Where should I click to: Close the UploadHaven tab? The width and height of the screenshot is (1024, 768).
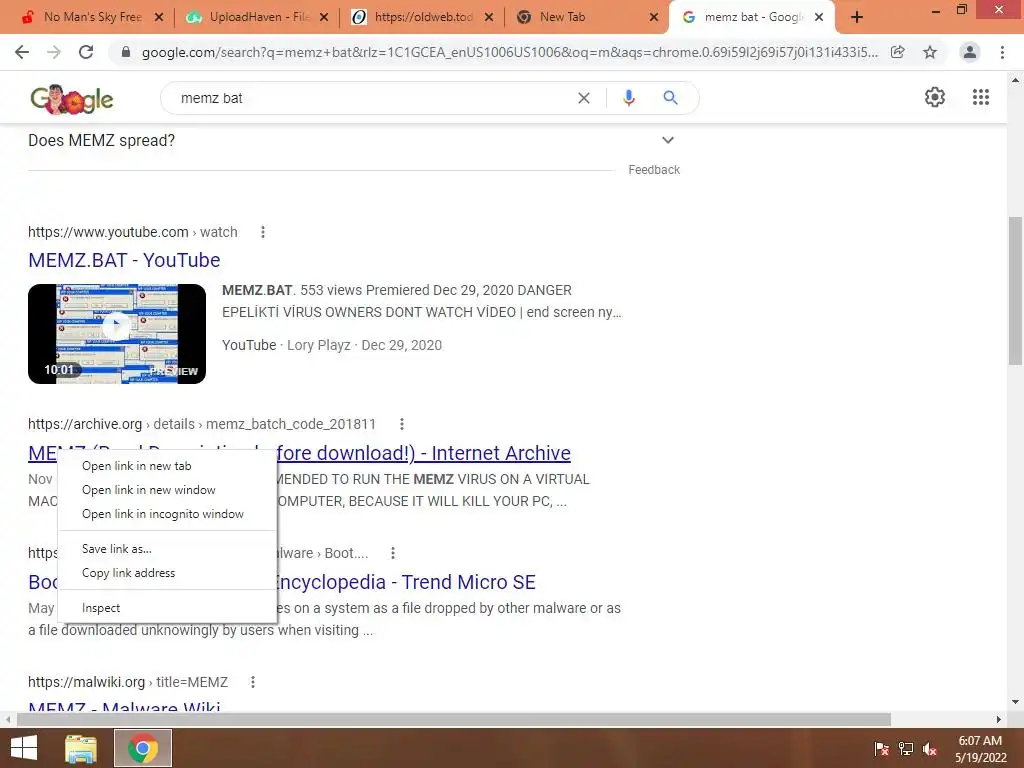coord(324,18)
